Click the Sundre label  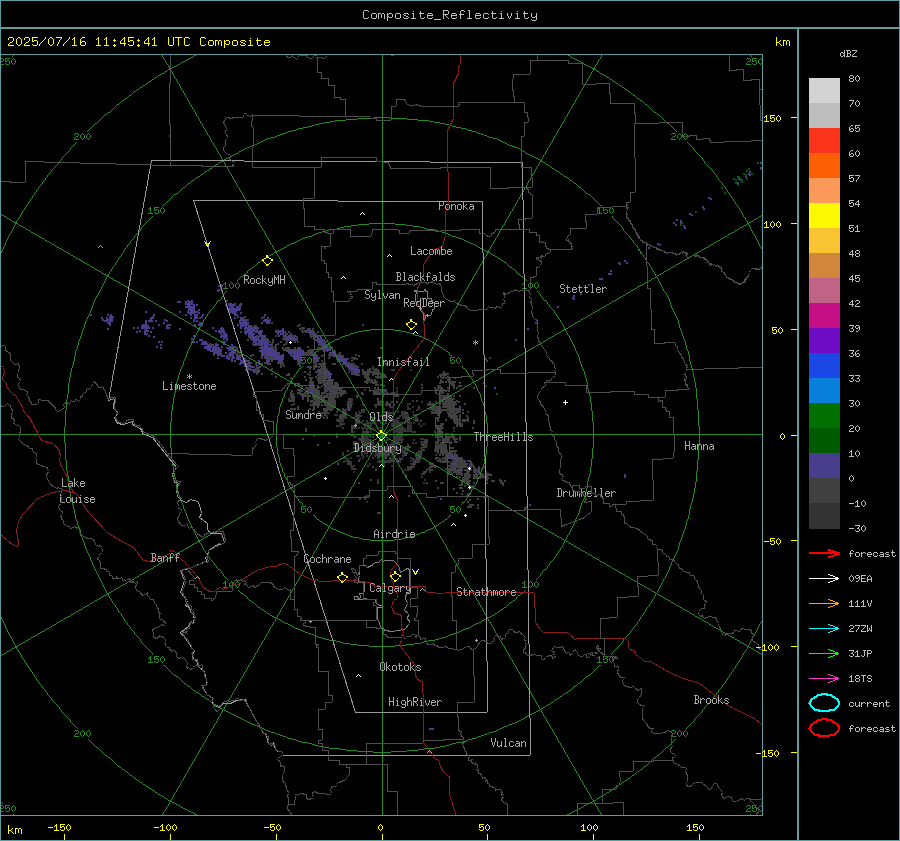[303, 415]
